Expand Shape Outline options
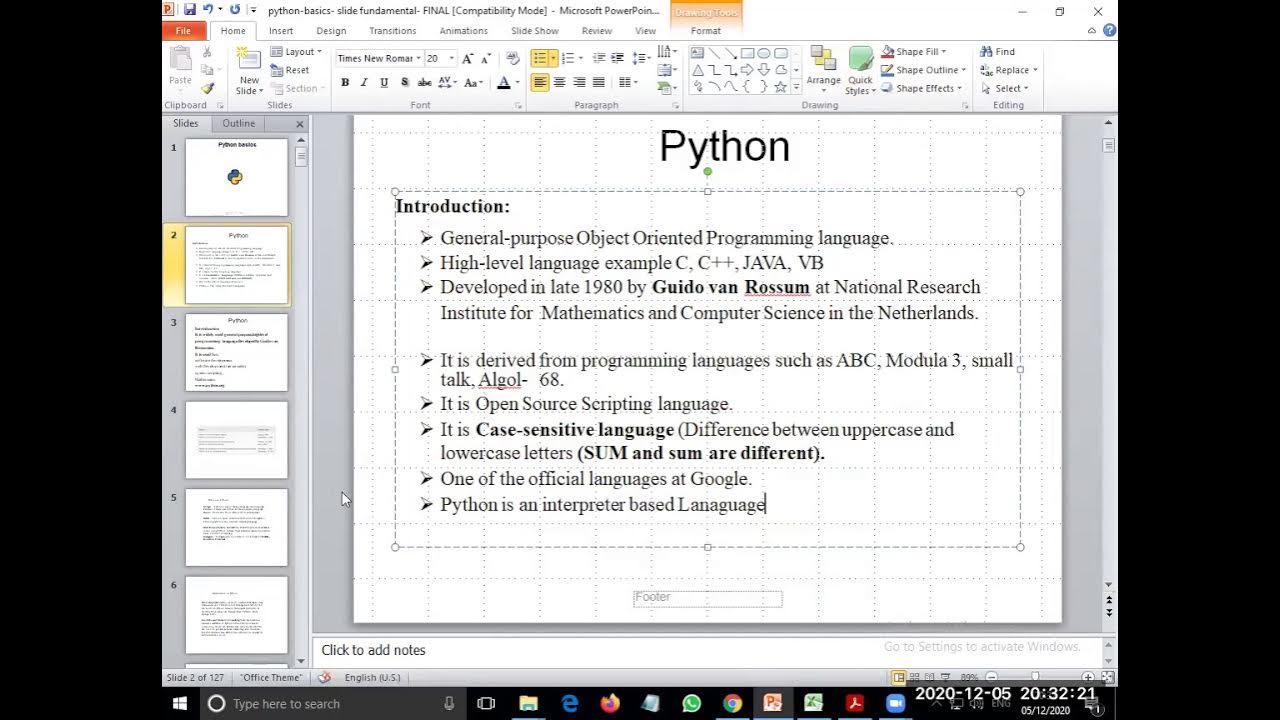Image resolution: width=1280 pixels, height=720 pixels. [x=923, y=70]
